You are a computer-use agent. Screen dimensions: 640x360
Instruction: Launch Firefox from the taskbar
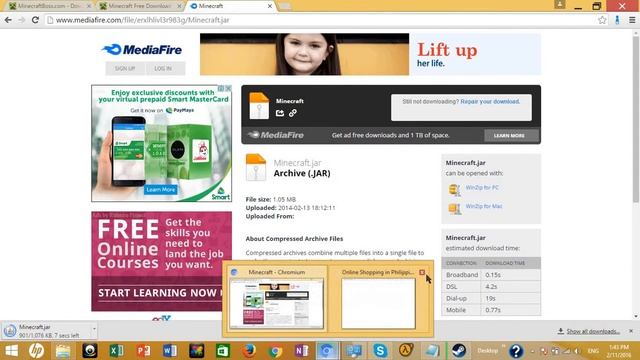[x=249, y=351]
